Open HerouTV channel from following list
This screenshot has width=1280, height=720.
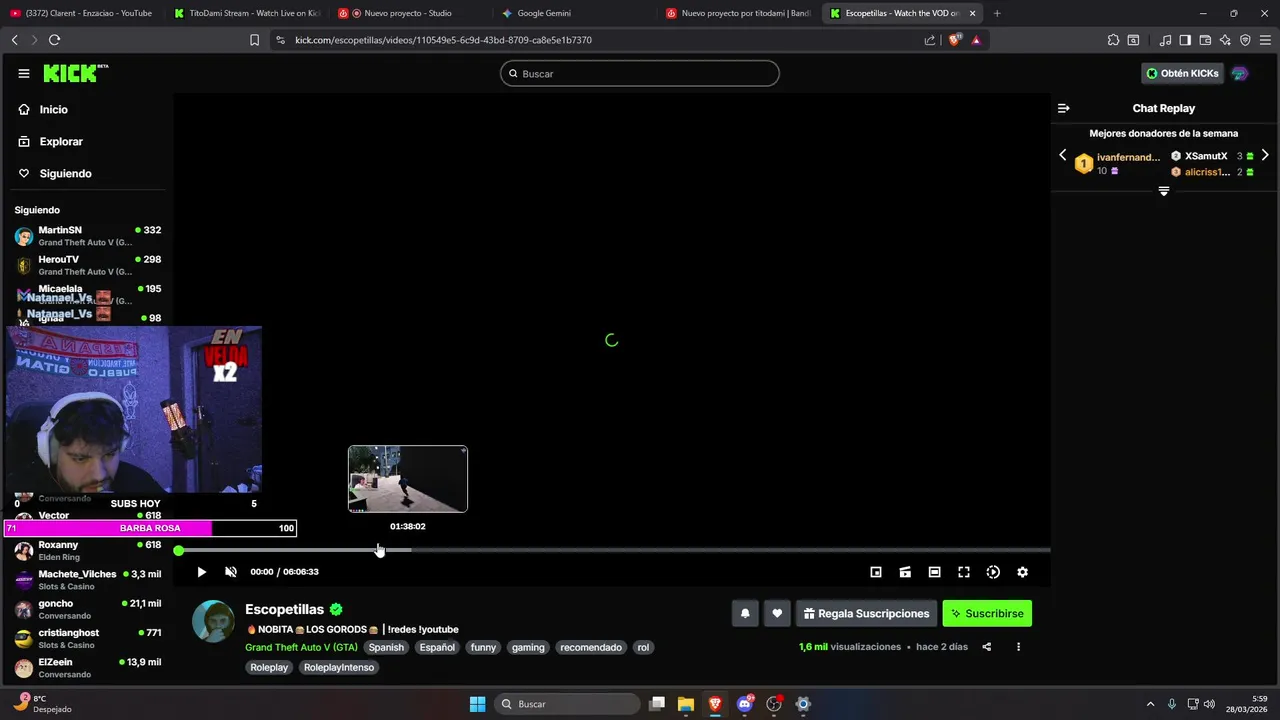pos(87,265)
